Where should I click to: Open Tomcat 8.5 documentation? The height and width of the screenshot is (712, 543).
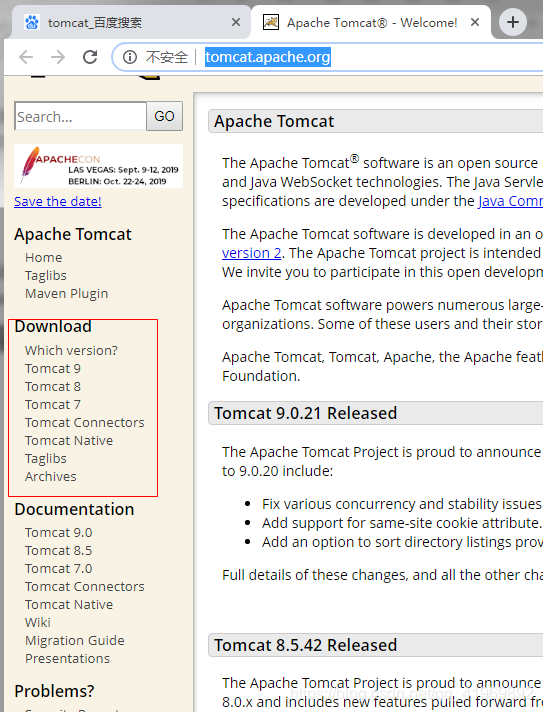pyautogui.click(x=59, y=551)
